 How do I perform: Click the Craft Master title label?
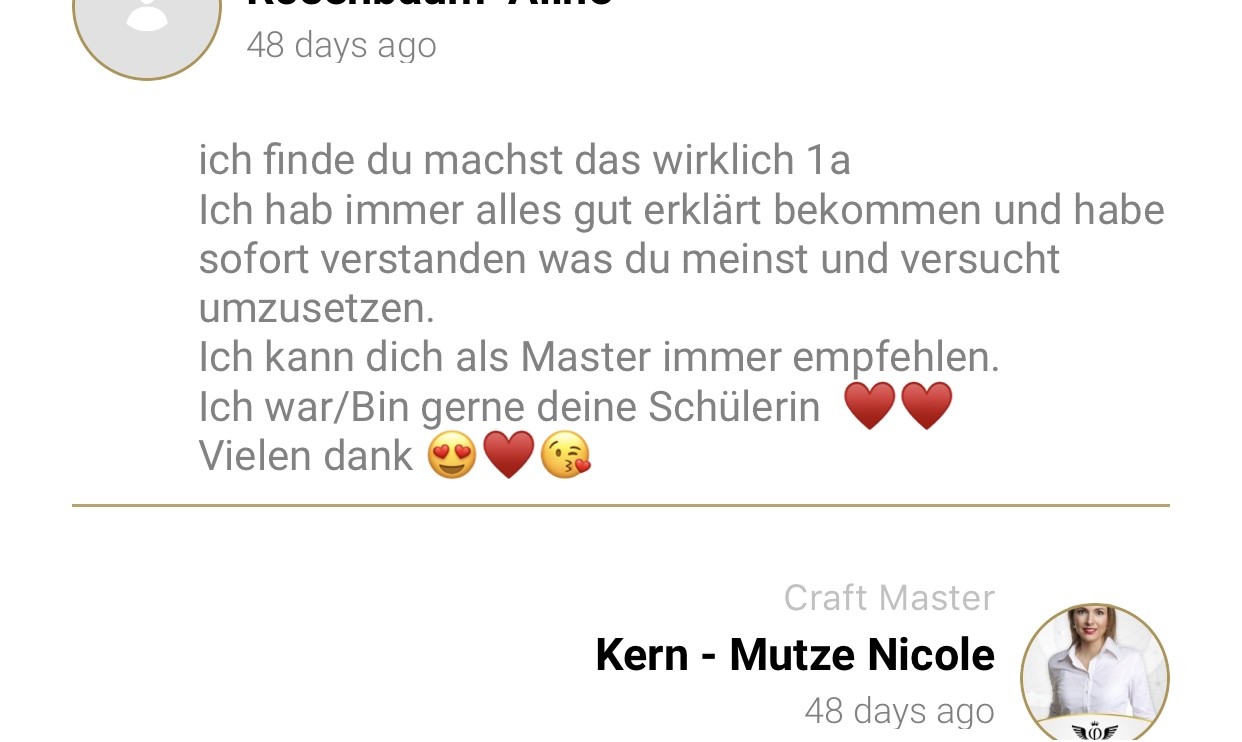point(889,598)
